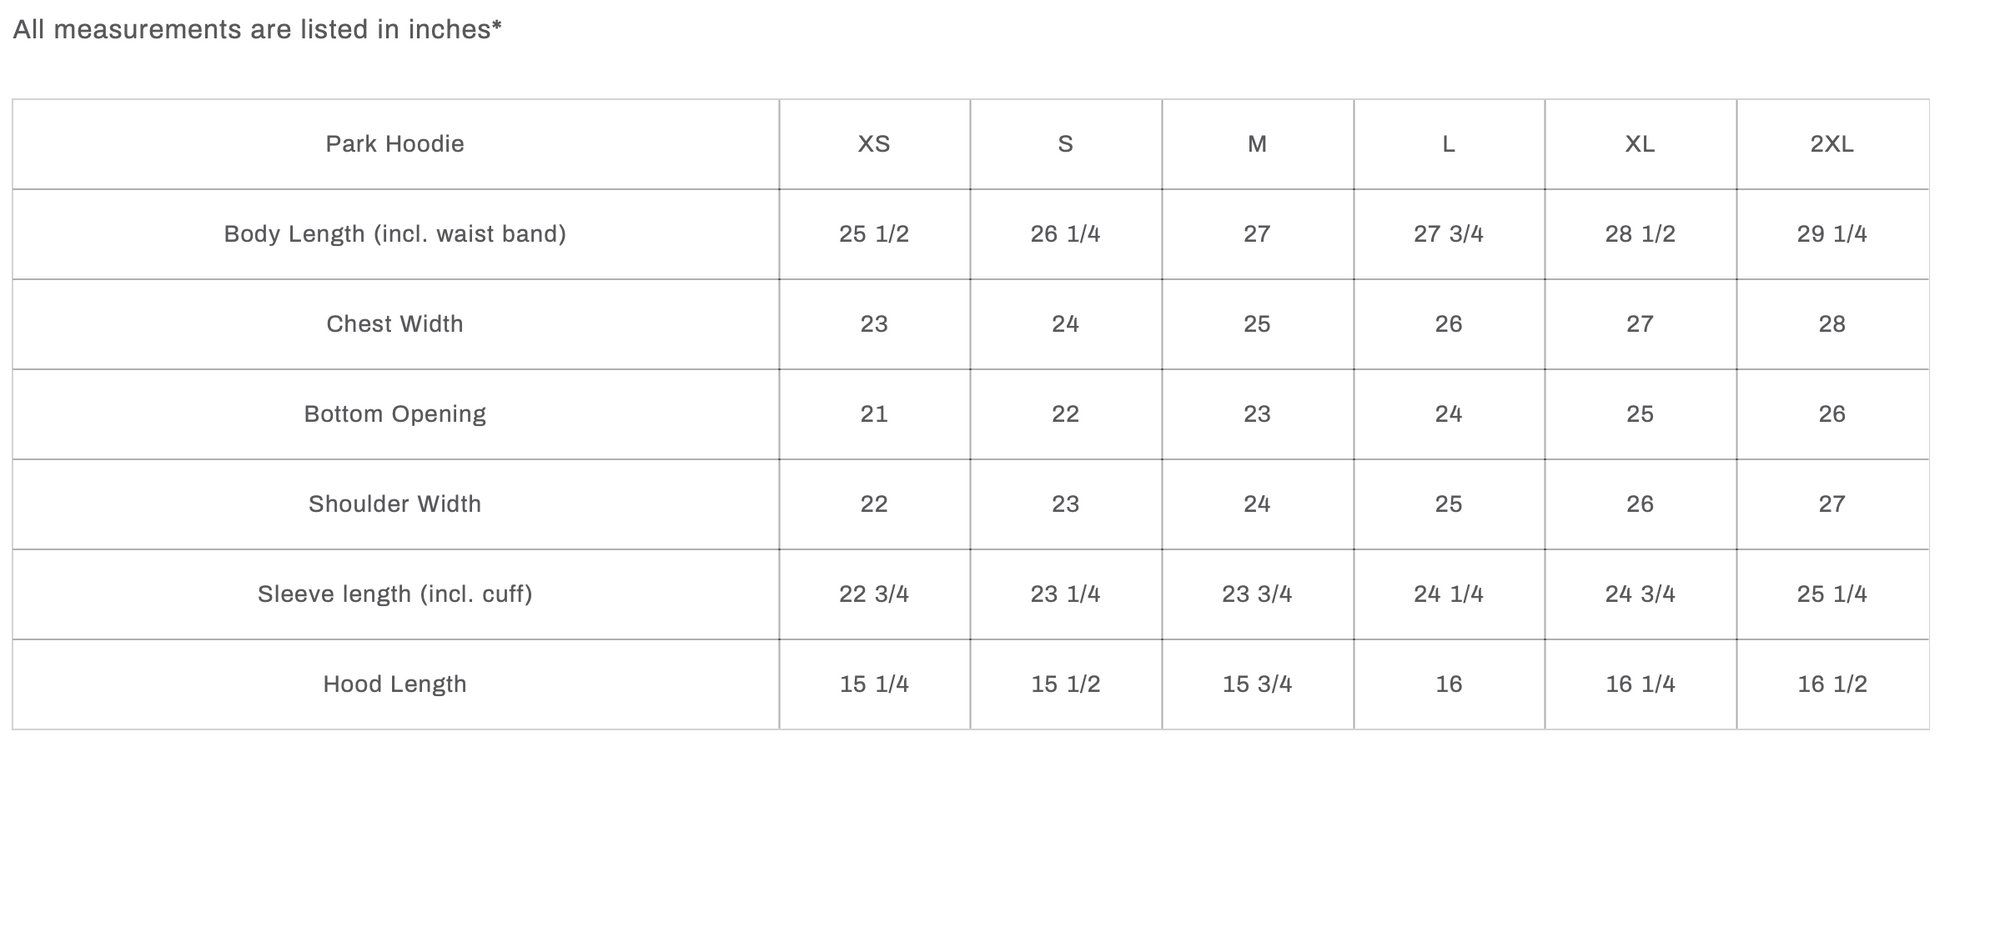The image size is (2000, 937).
Task: Click the M size column header
Action: 1257,144
